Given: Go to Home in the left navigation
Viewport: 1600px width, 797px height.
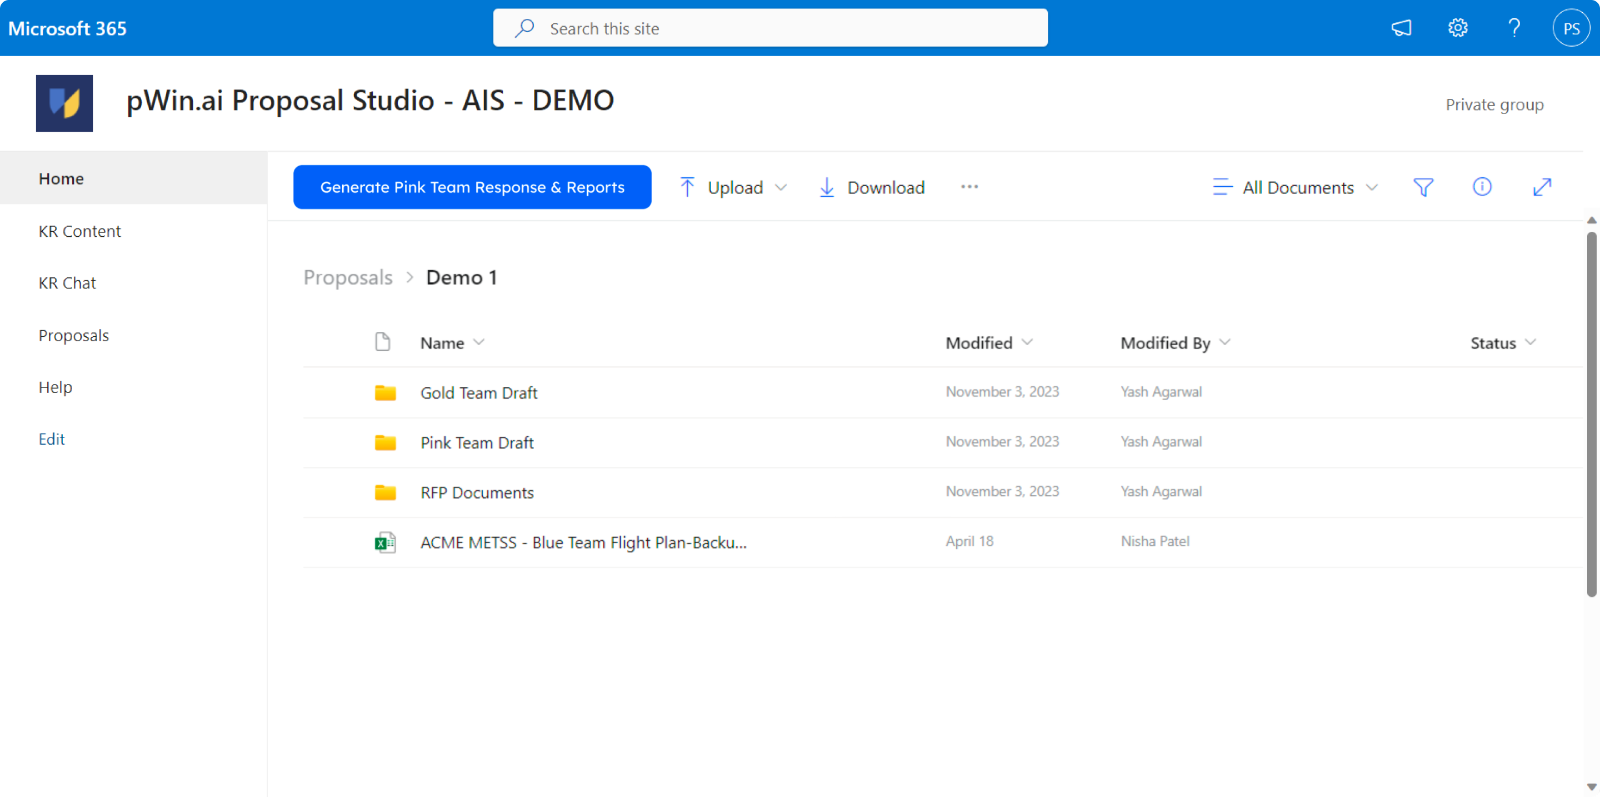Looking at the screenshot, I should 134,178.
